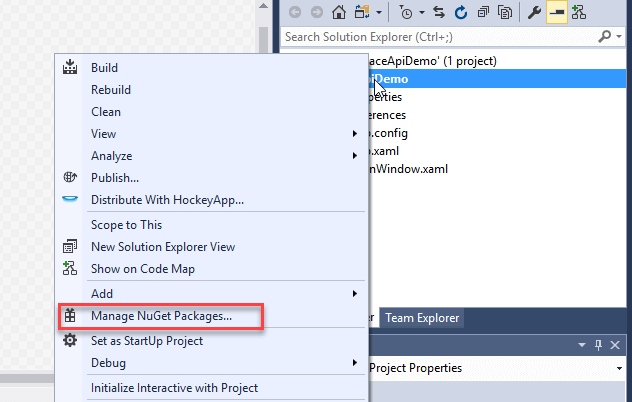The height and width of the screenshot is (402, 632).
Task: Click the Home icon in Solution Explorer toolbar
Action: 340,13
